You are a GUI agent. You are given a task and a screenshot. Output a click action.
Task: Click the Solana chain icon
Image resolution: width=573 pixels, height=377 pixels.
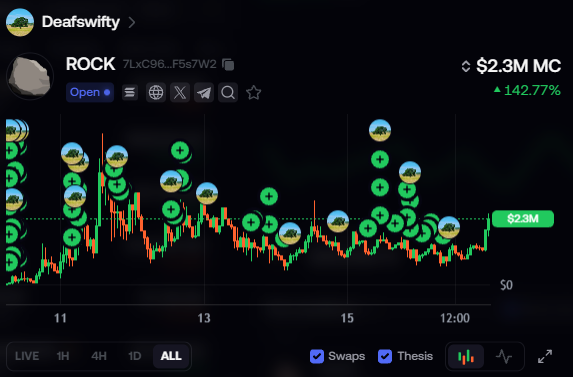pyautogui.click(x=130, y=92)
